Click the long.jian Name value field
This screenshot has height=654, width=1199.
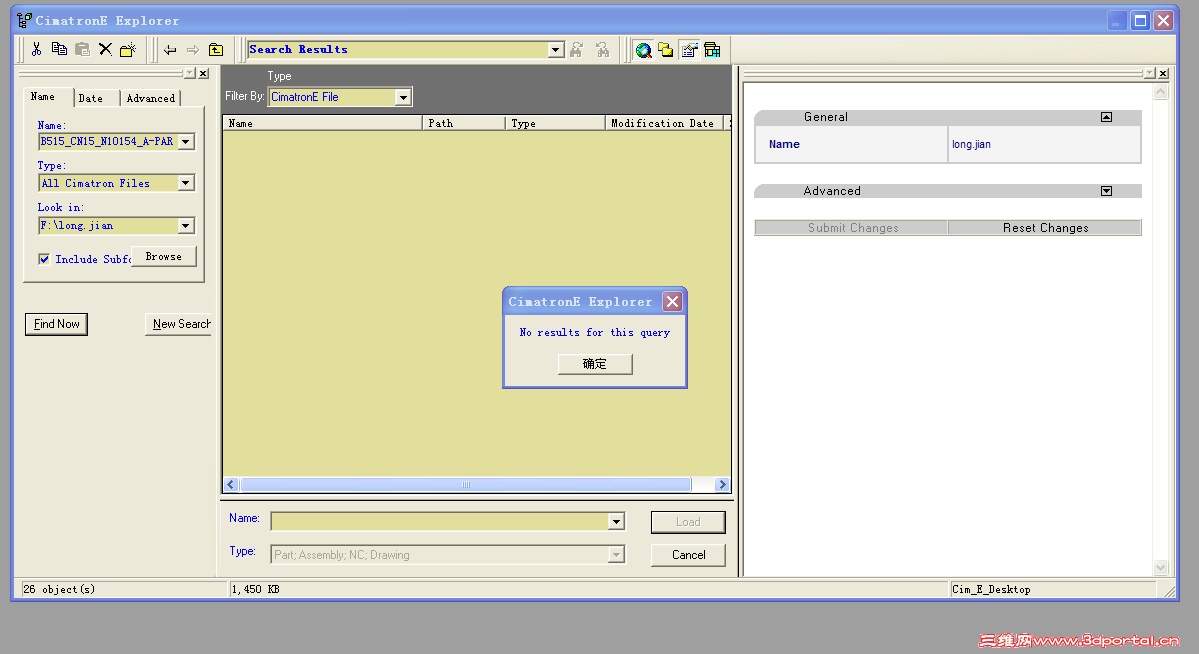point(1045,144)
